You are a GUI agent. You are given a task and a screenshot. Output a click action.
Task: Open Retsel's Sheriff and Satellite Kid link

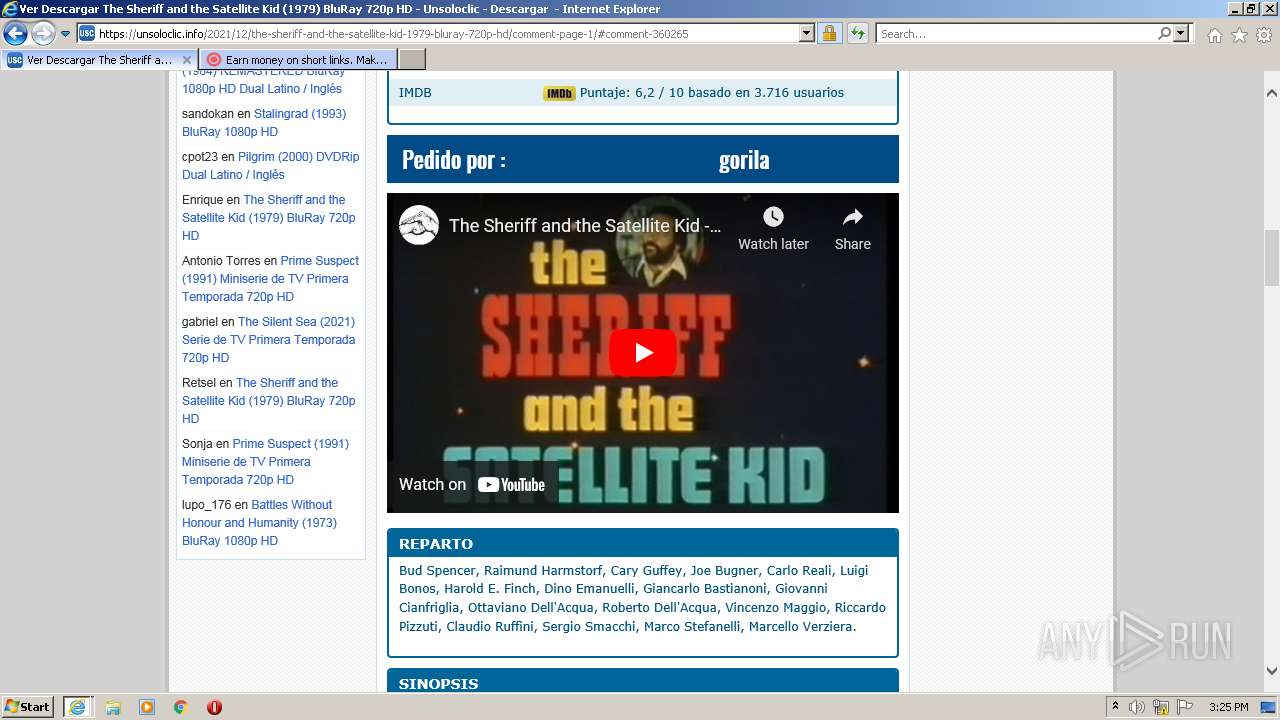(x=269, y=401)
